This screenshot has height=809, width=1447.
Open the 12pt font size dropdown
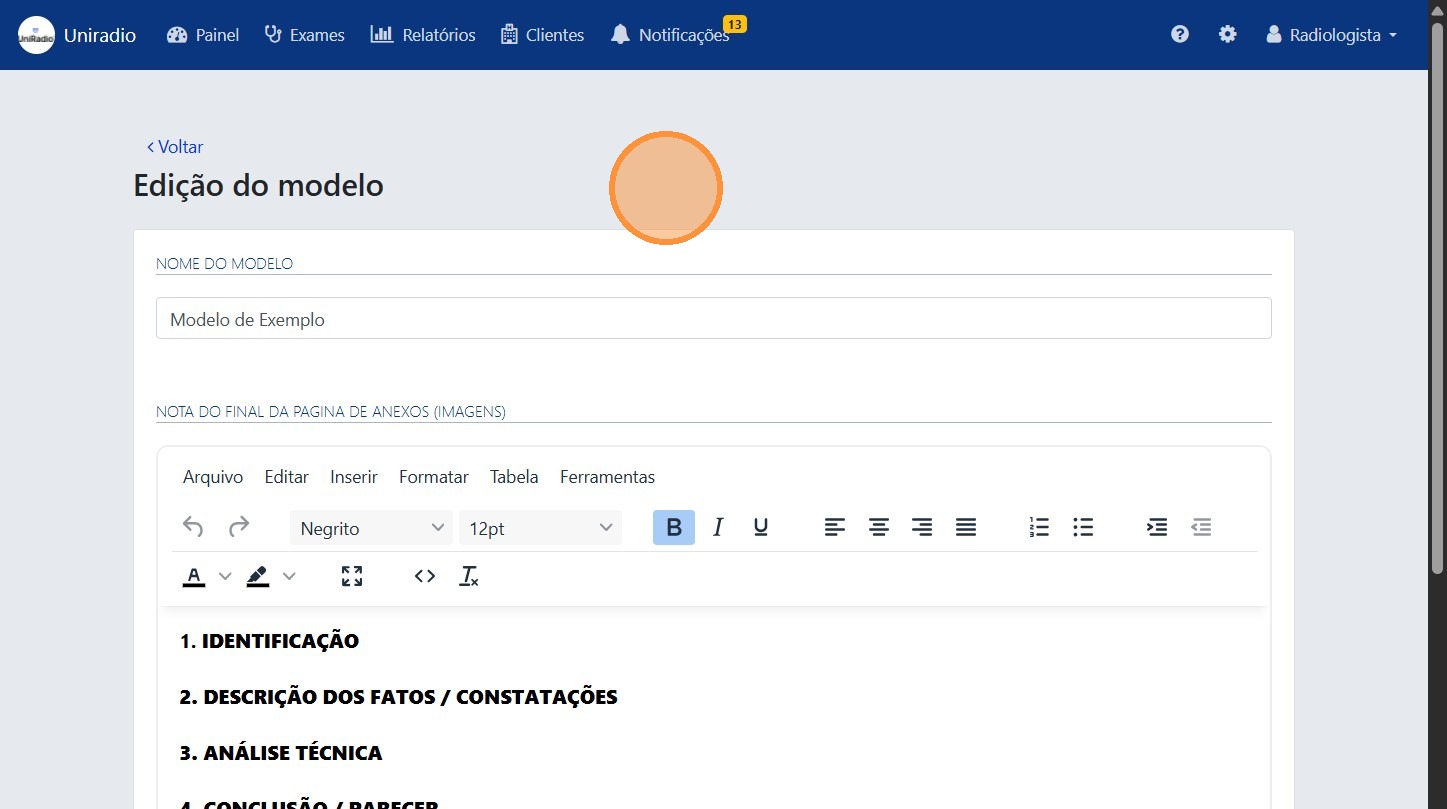(x=540, y=527)
